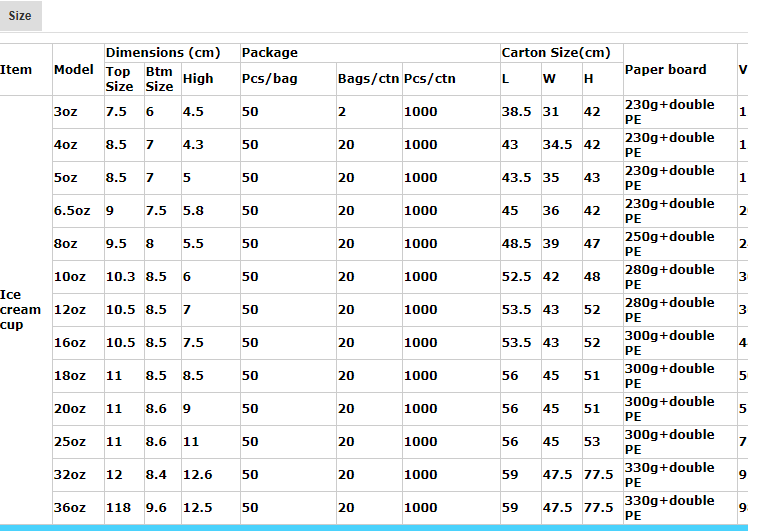Select the Top Size subheader
This screenshot has height=531, width=771.
coord(119,79)
